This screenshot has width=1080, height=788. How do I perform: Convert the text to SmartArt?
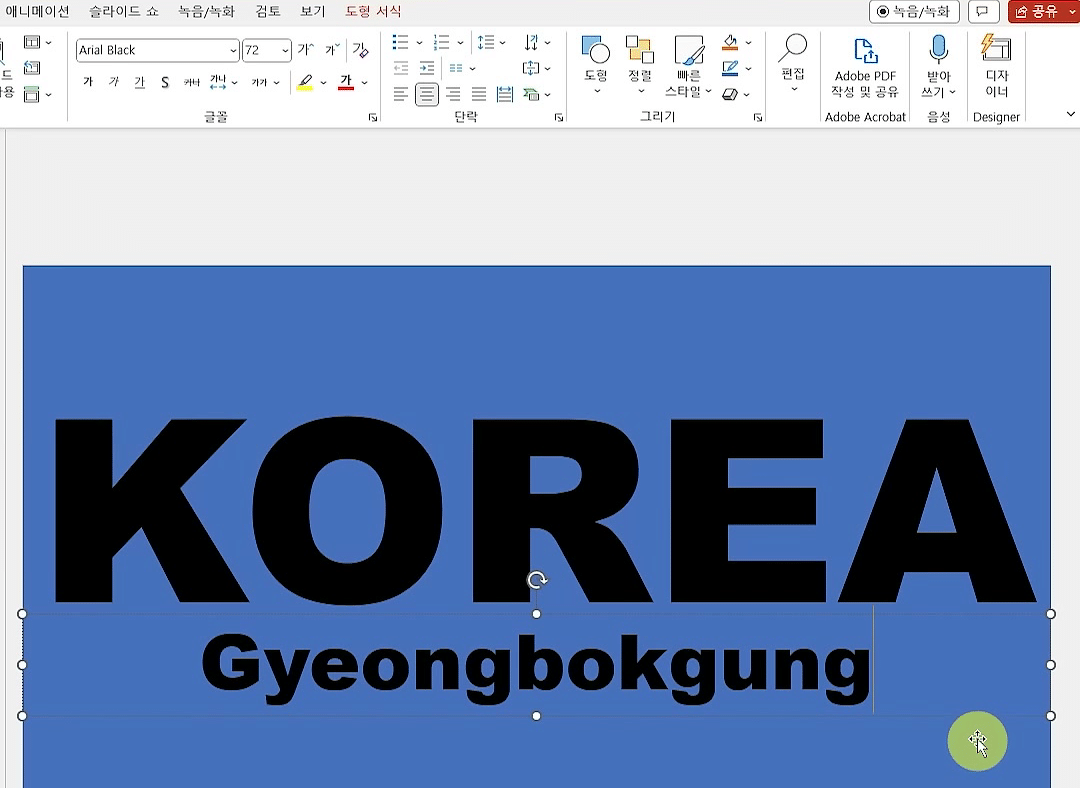537,94
